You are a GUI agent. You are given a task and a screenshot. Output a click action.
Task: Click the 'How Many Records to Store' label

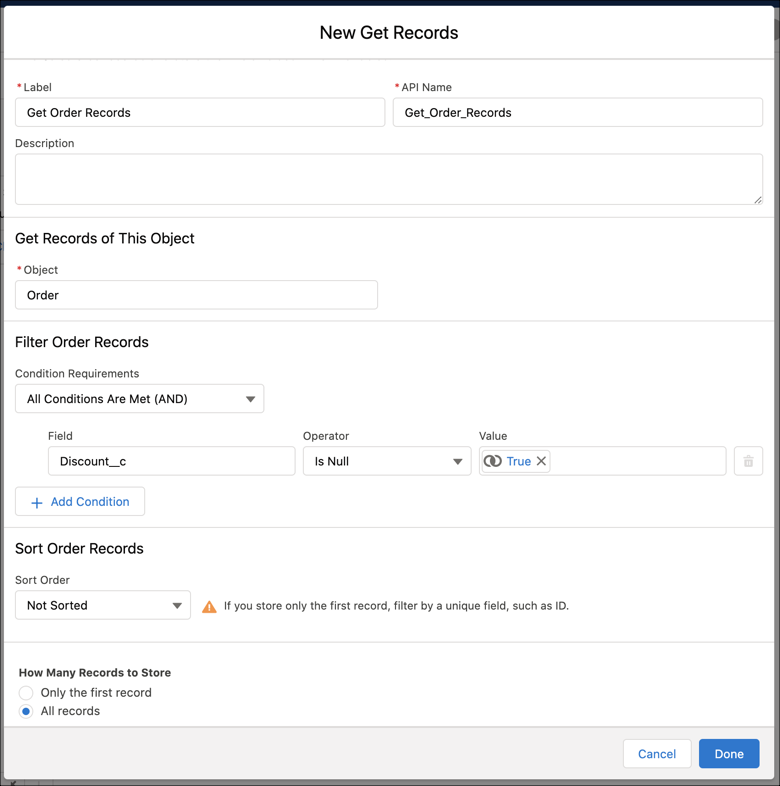tap(95, 673)
